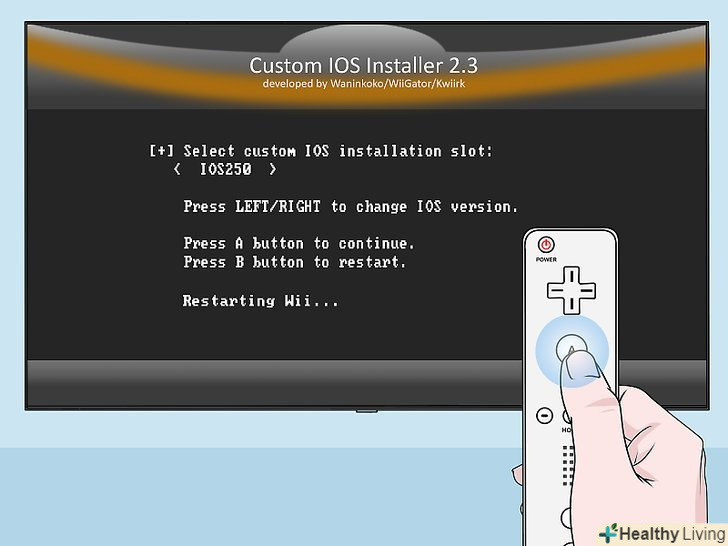Select the IOS250 slot value

(x=226, y=169)
